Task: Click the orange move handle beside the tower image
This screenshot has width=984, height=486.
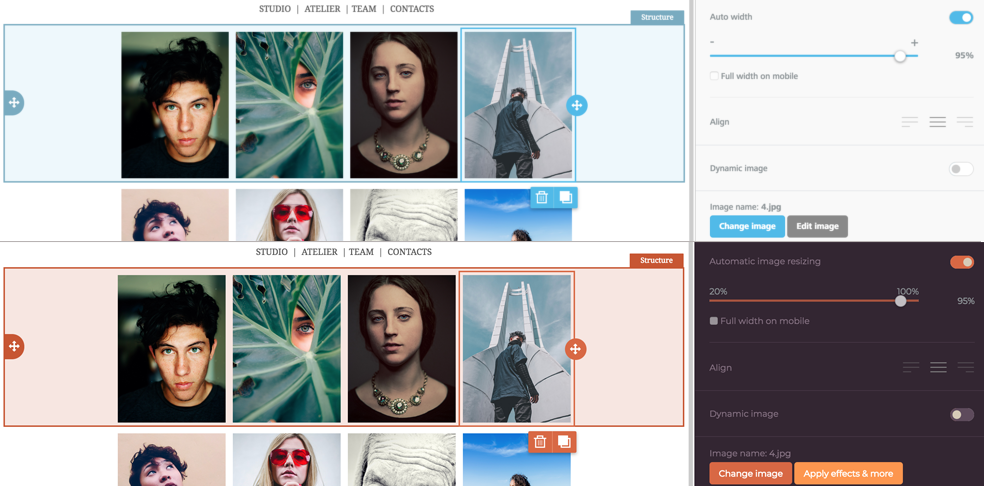Action: tap(575, 349)
